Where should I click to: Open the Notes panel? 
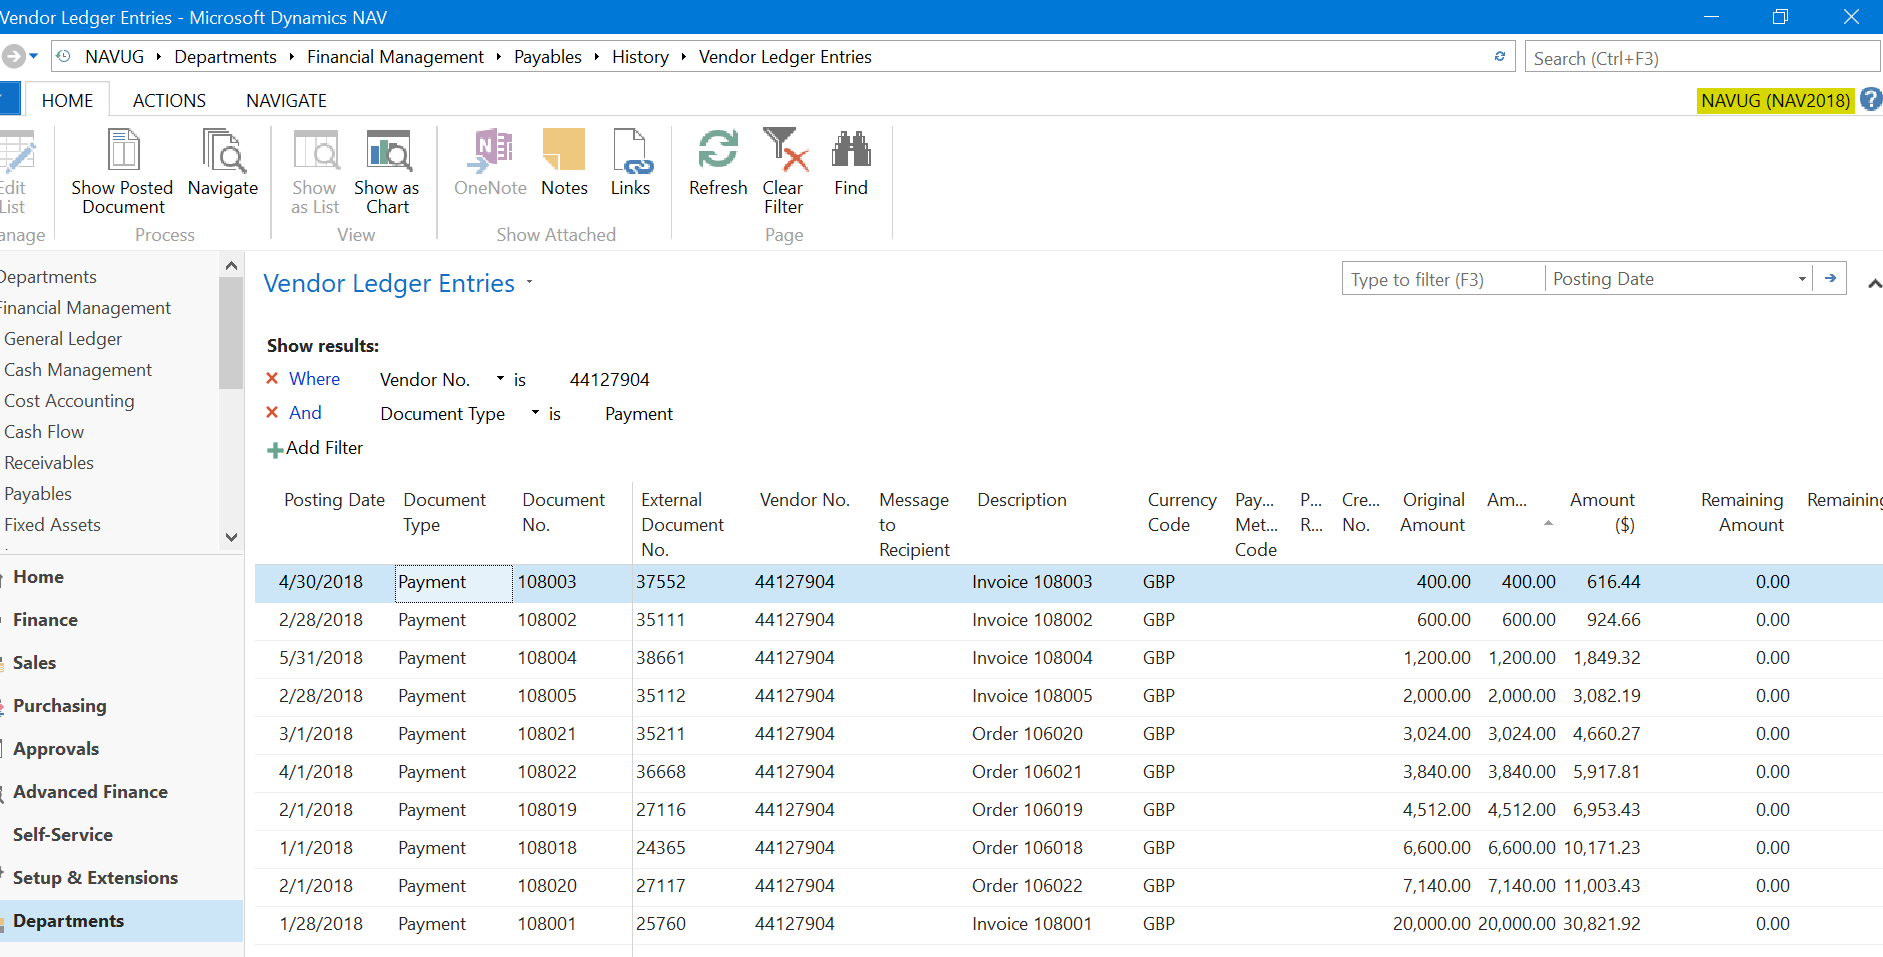pyautogui.click(x=564, y=163)
